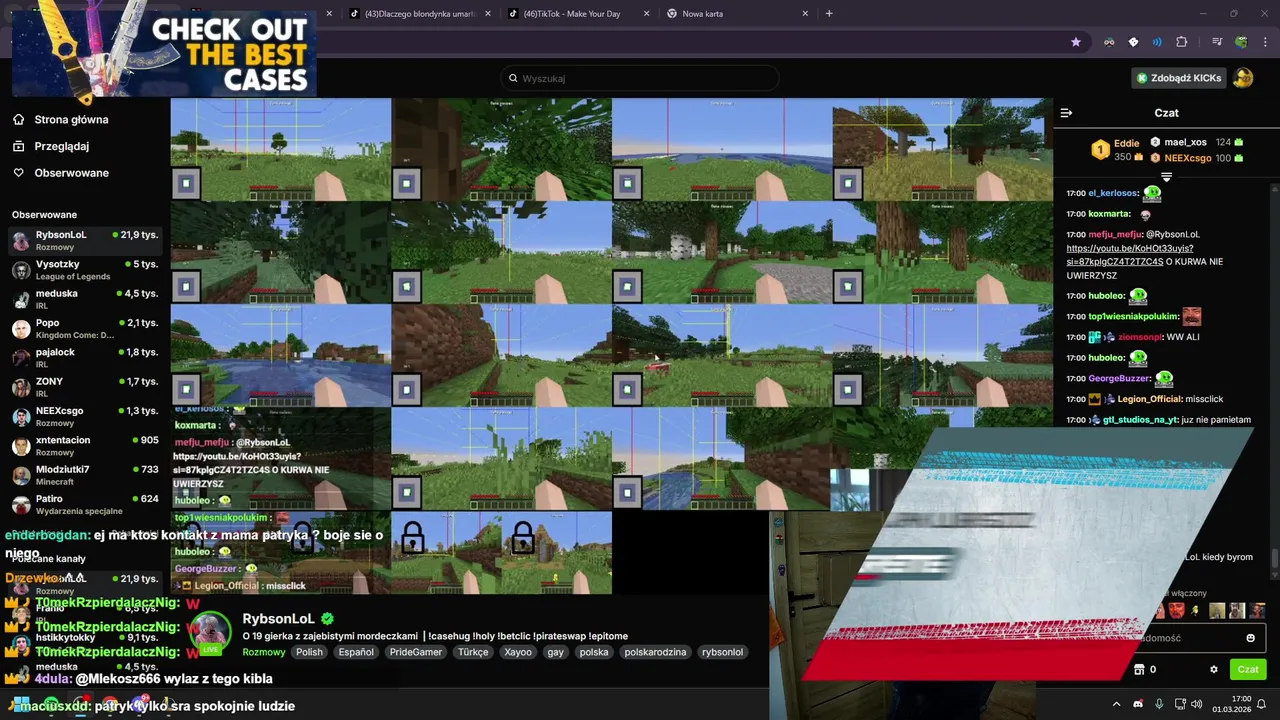Screen dimensions: 1280x720
Task: Click polskarodzina stream tag
Action: coord(655,652)
